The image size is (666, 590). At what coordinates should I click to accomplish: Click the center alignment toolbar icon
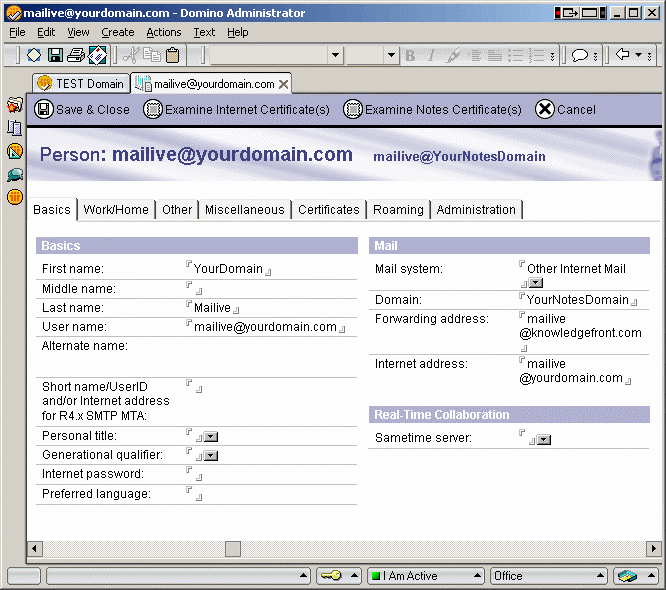point(475,56)
